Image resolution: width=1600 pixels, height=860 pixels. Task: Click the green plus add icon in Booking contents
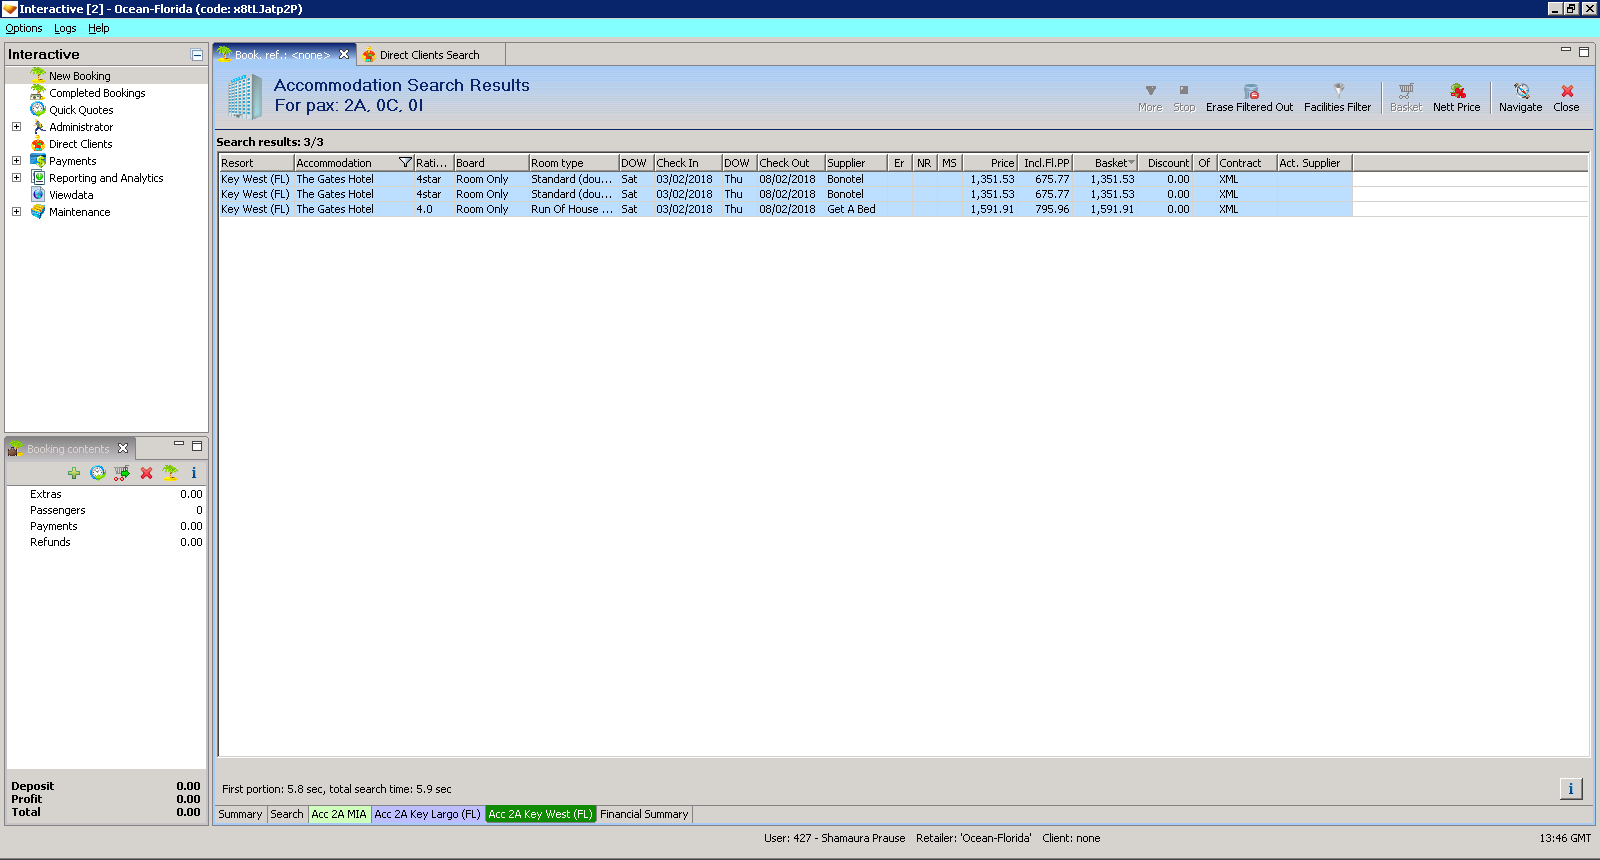[x=74, y=473]
